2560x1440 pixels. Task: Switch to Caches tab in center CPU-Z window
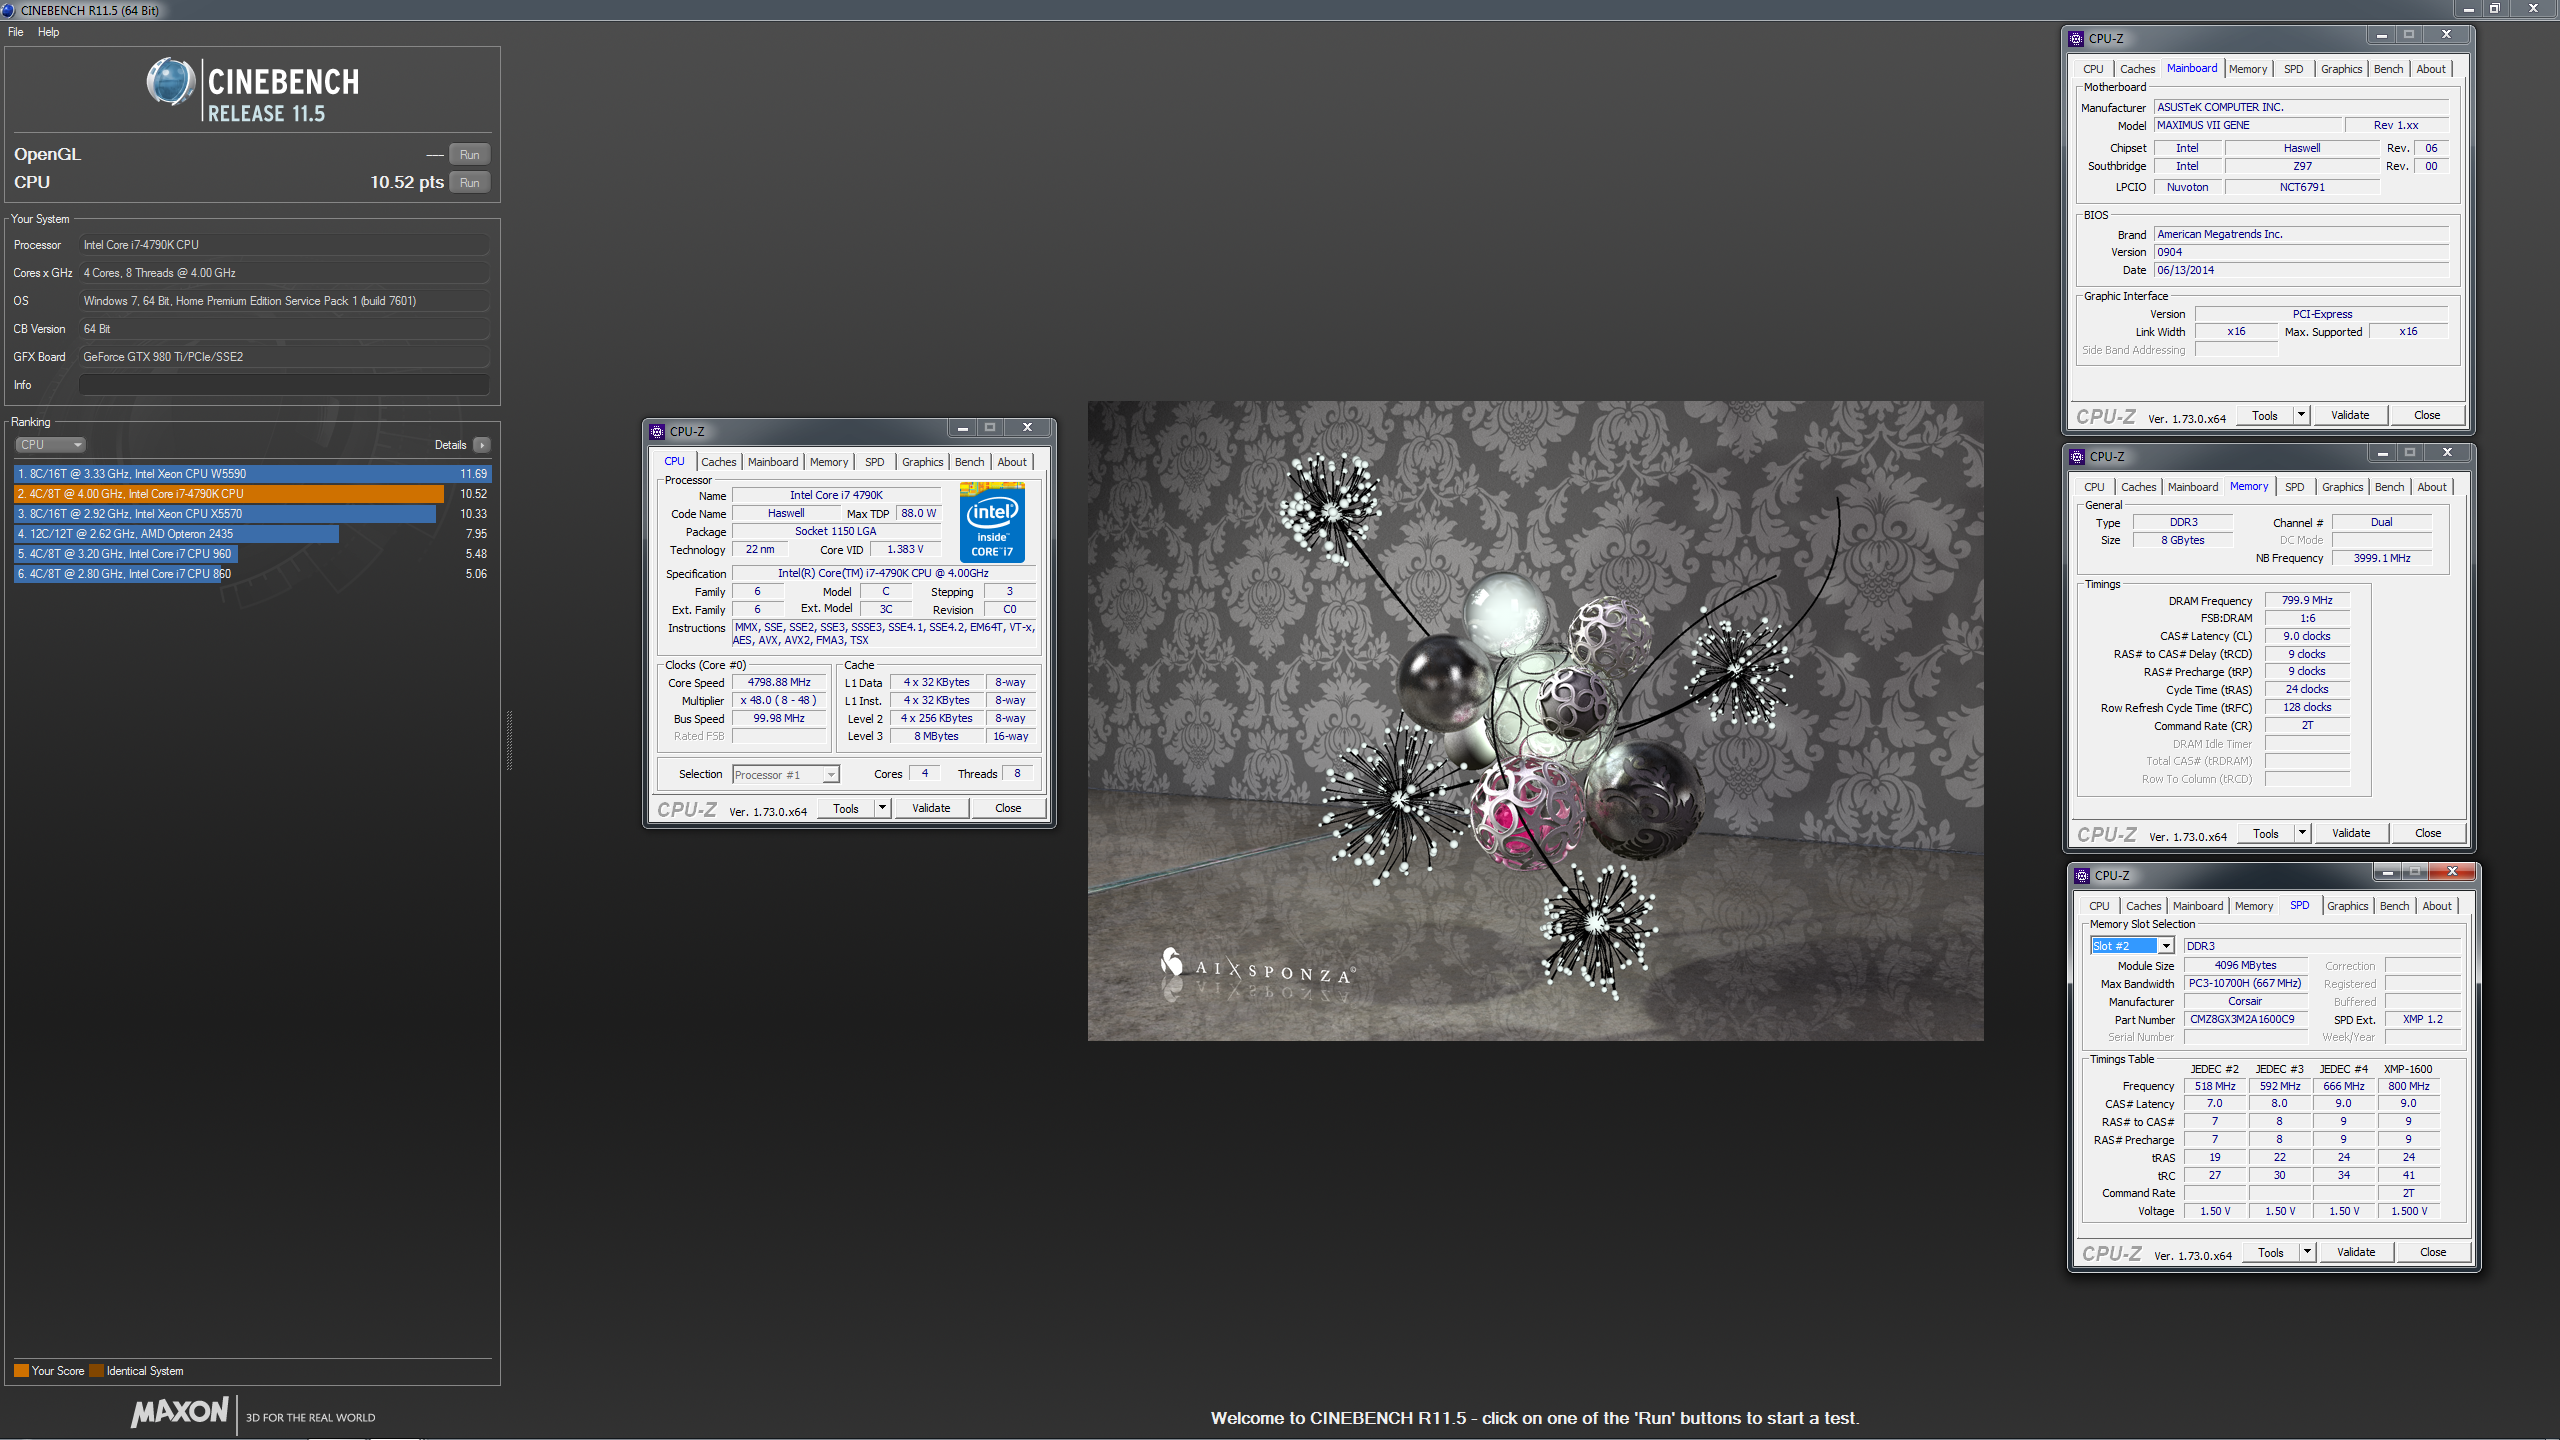tap(718, 462)
